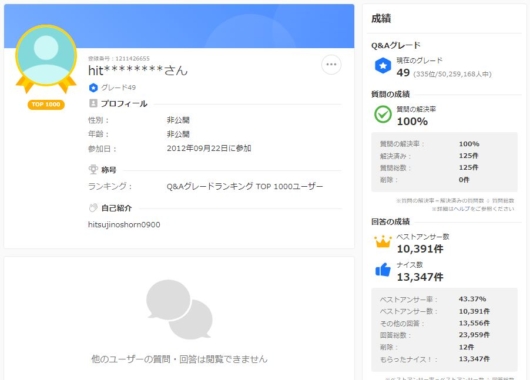The height and width of the screenshot is (380, 530).
Task: Click the help note 詳細はヘルプをご参照ください
Action: tap(473, 209)
